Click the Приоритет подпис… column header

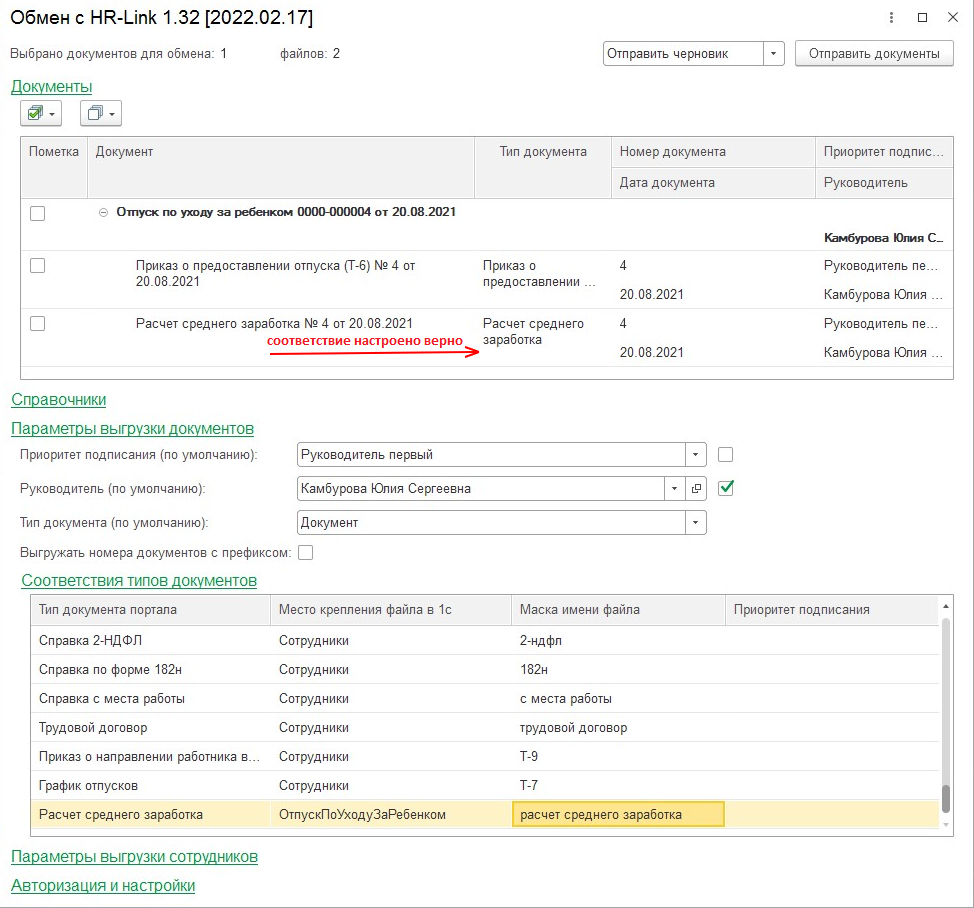click(x=884, y=152)
